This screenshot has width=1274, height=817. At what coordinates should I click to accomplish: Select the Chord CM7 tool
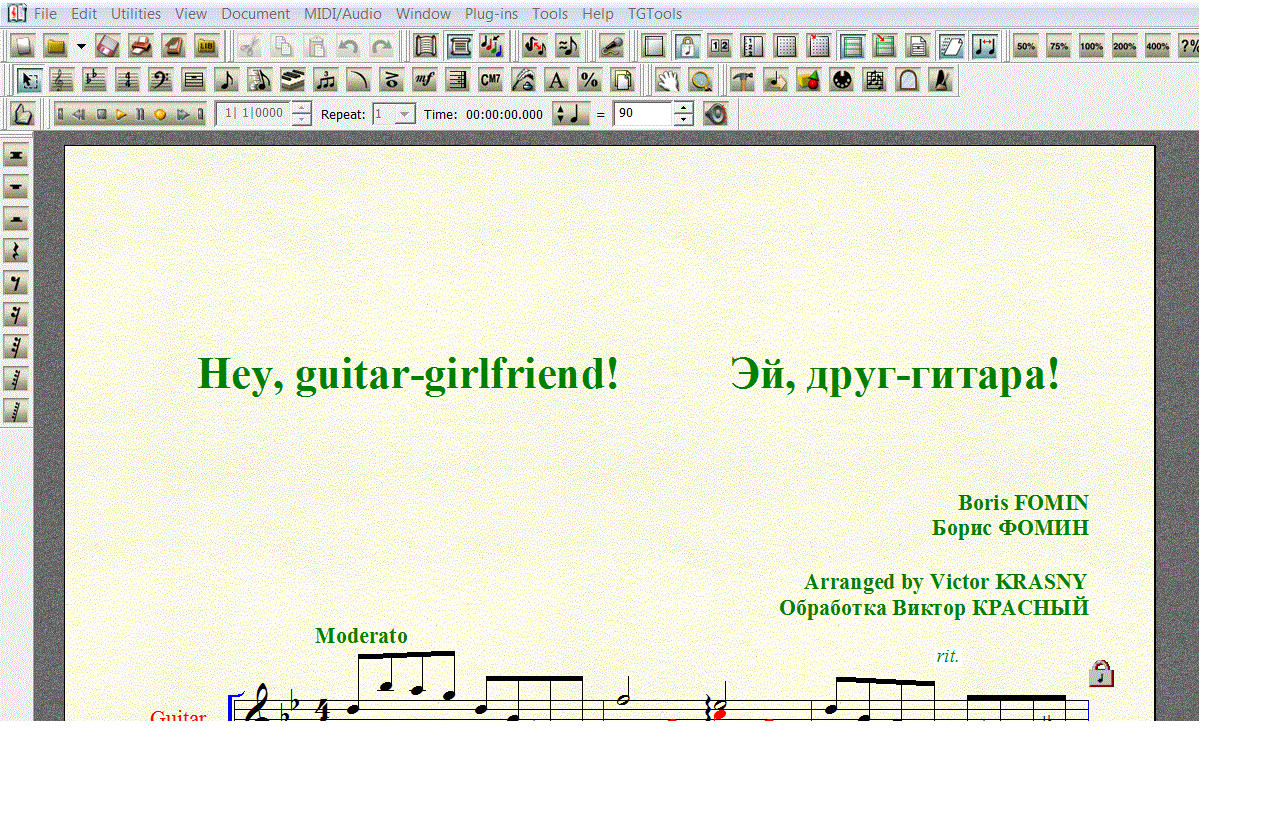[x=491, y=80]
